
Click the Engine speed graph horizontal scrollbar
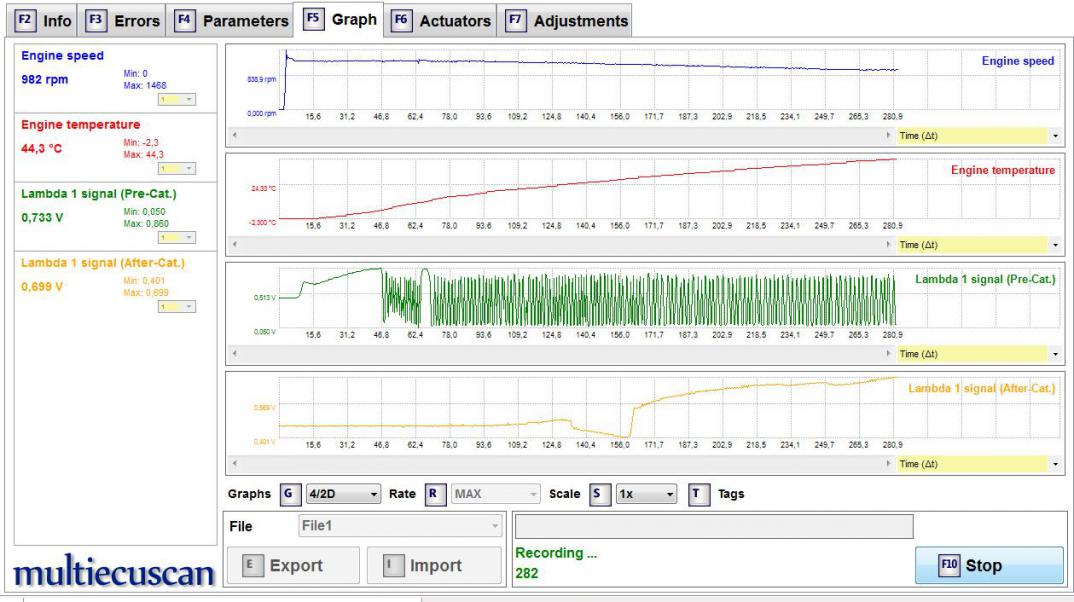560,135
